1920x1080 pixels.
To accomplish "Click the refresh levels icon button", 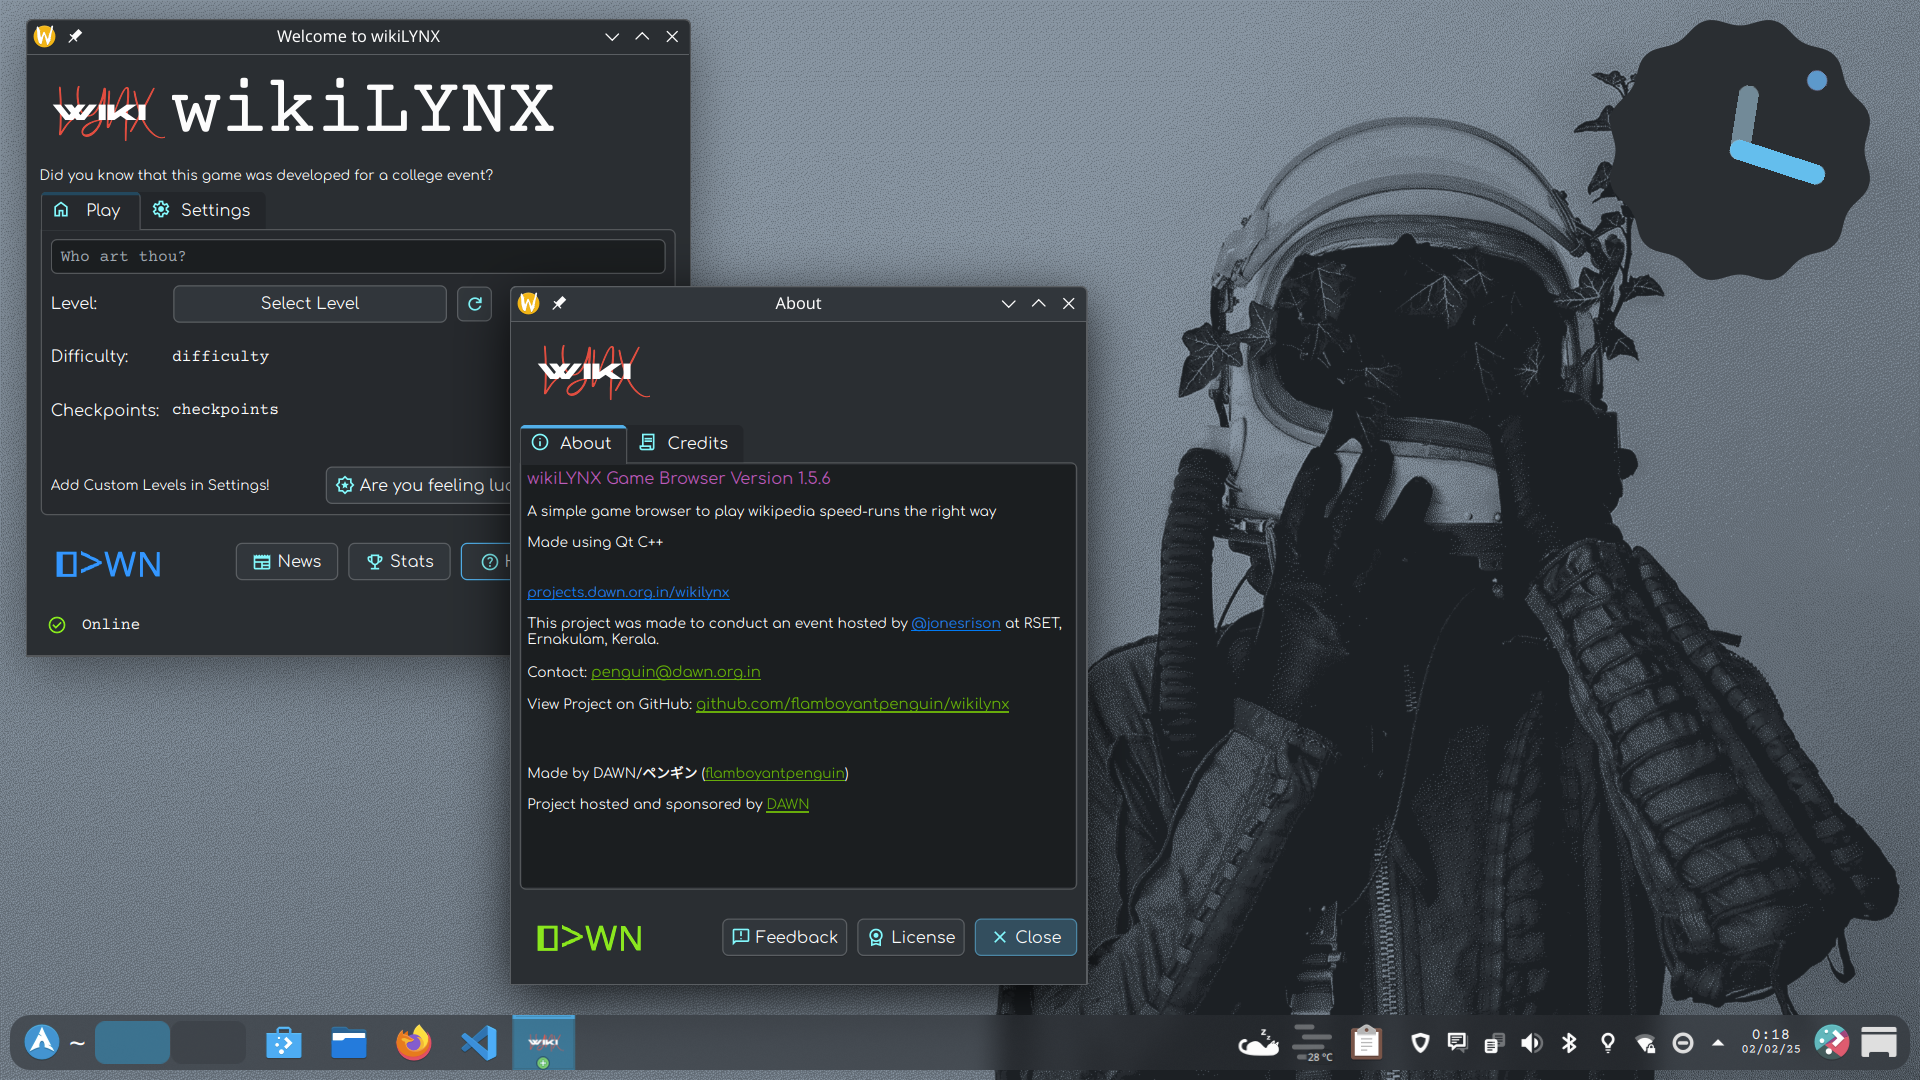I will [x=475, y=304].
